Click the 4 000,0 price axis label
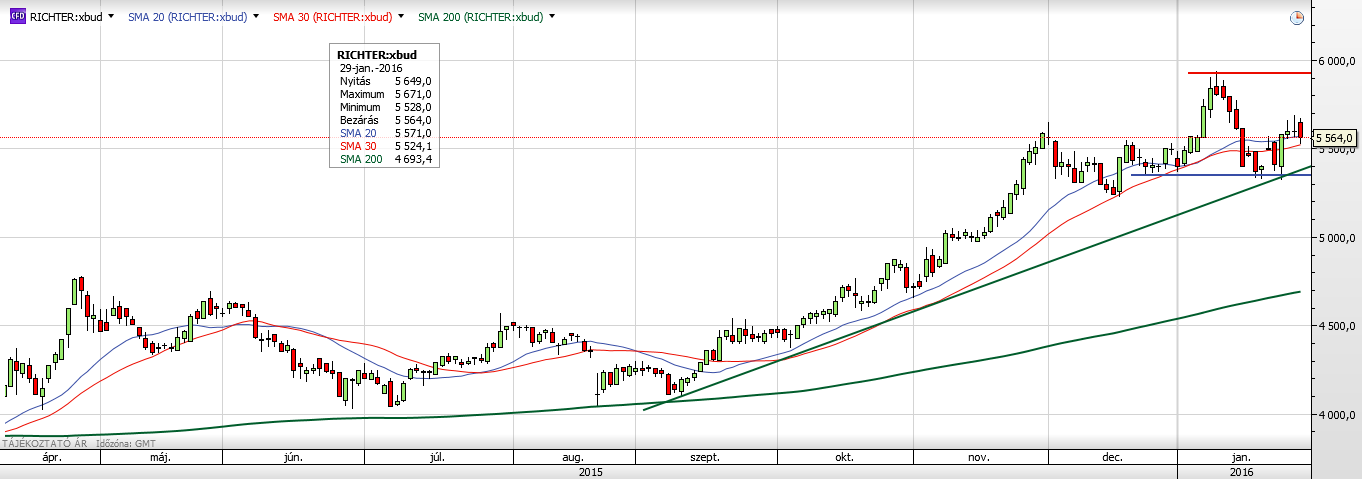 pyautogui.click(x=1338, y=414)
